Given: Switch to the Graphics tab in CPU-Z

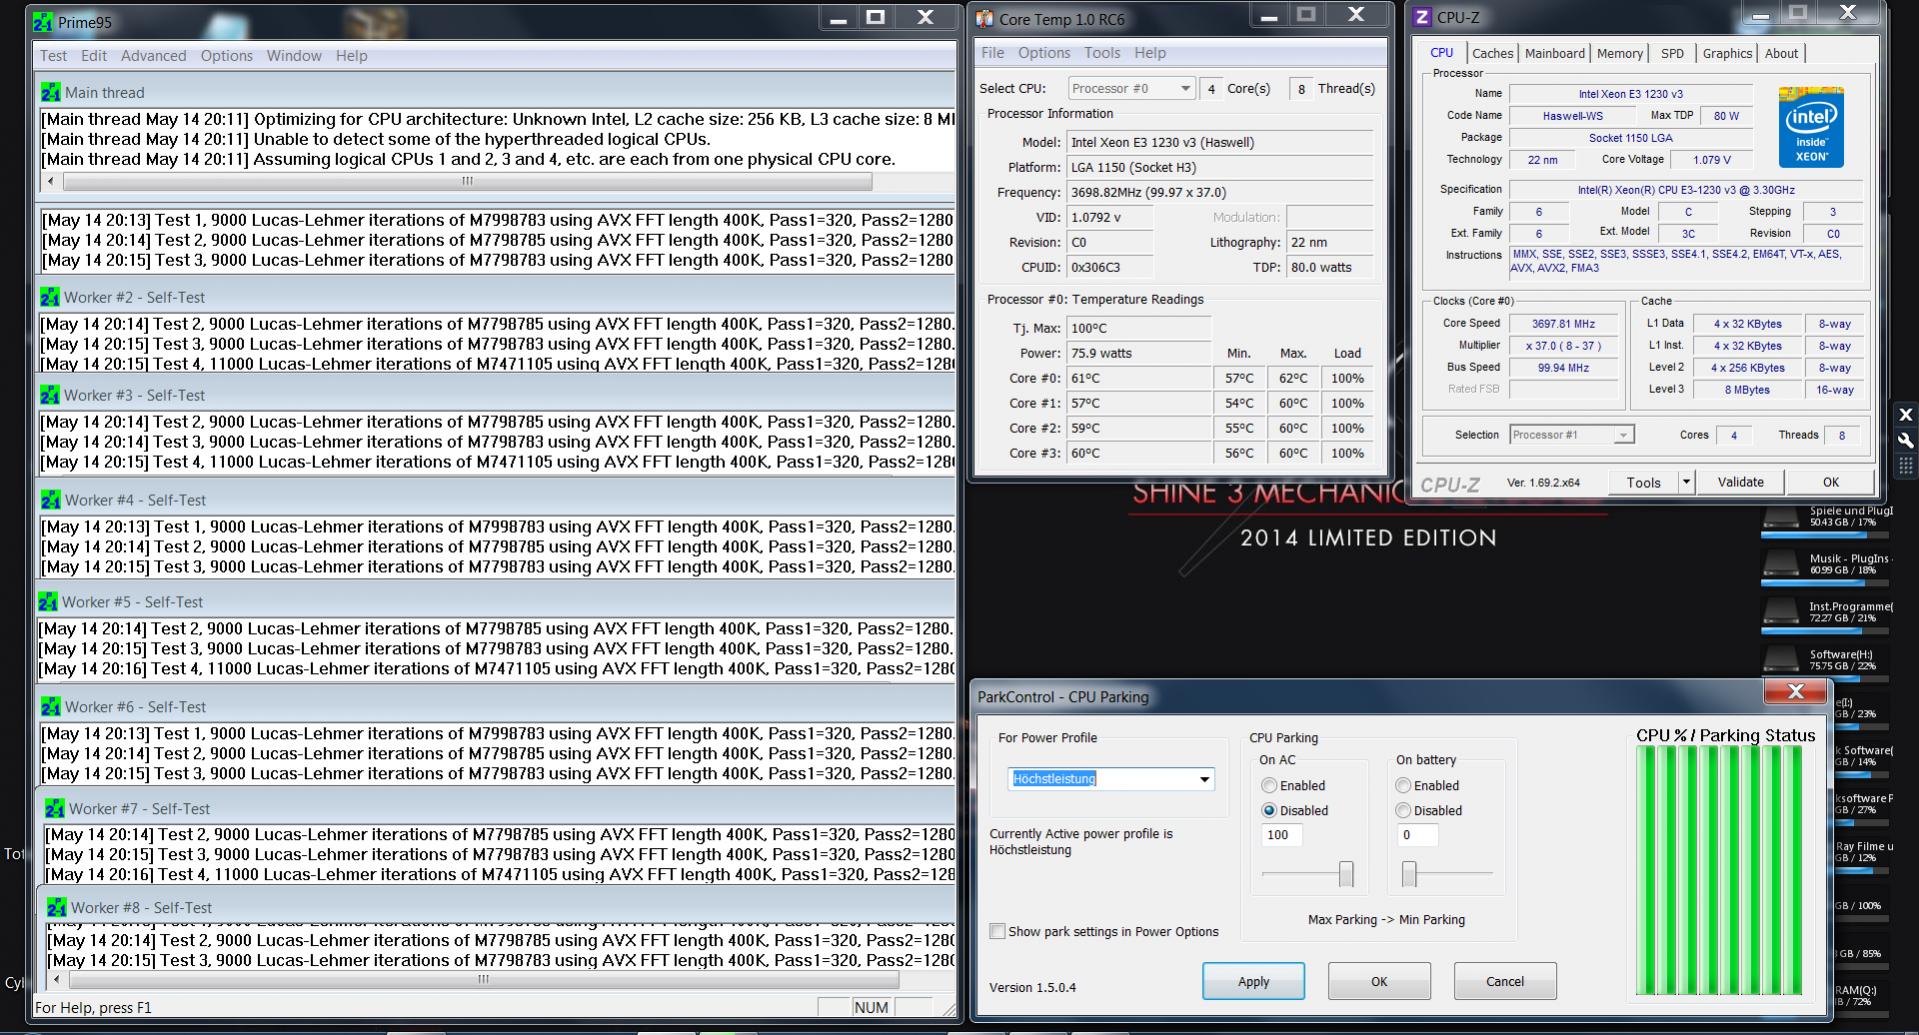Looking at the screenshot, I should point(1728,54).
